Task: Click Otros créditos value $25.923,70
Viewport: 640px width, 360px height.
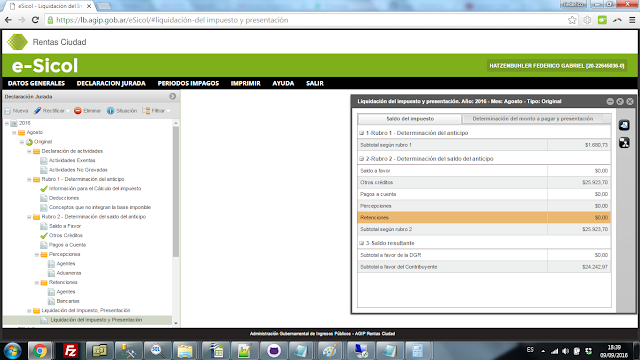Action: (595, 182)
